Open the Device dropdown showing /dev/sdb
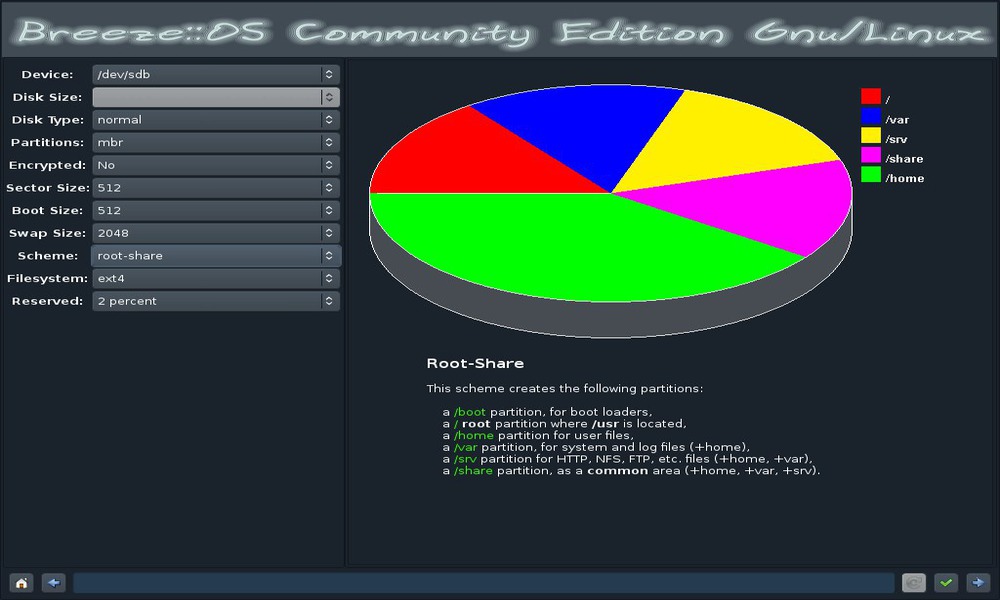The width and height of the screenshot is (1000, 600). (x=215, y=74)
